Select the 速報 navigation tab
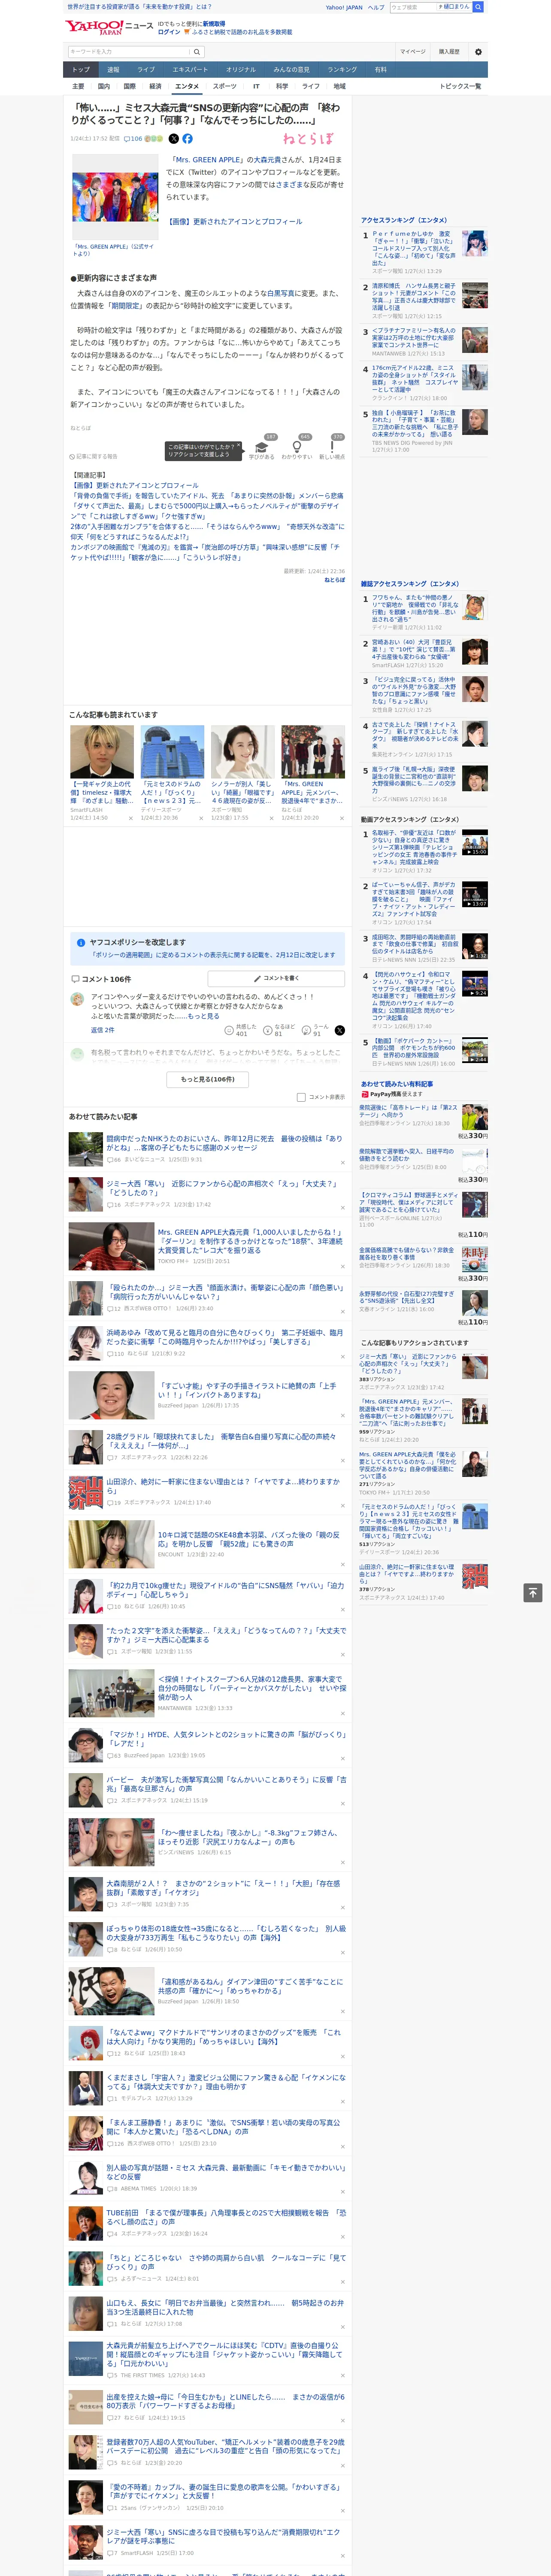 coord(113,70)
